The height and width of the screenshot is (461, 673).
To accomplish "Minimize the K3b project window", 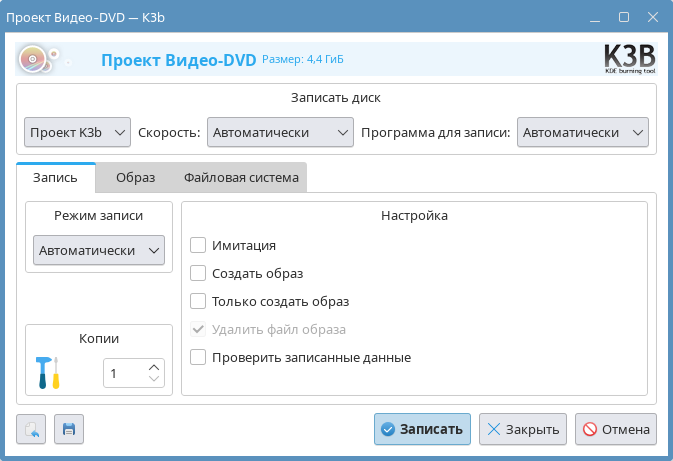I will 595,17.
